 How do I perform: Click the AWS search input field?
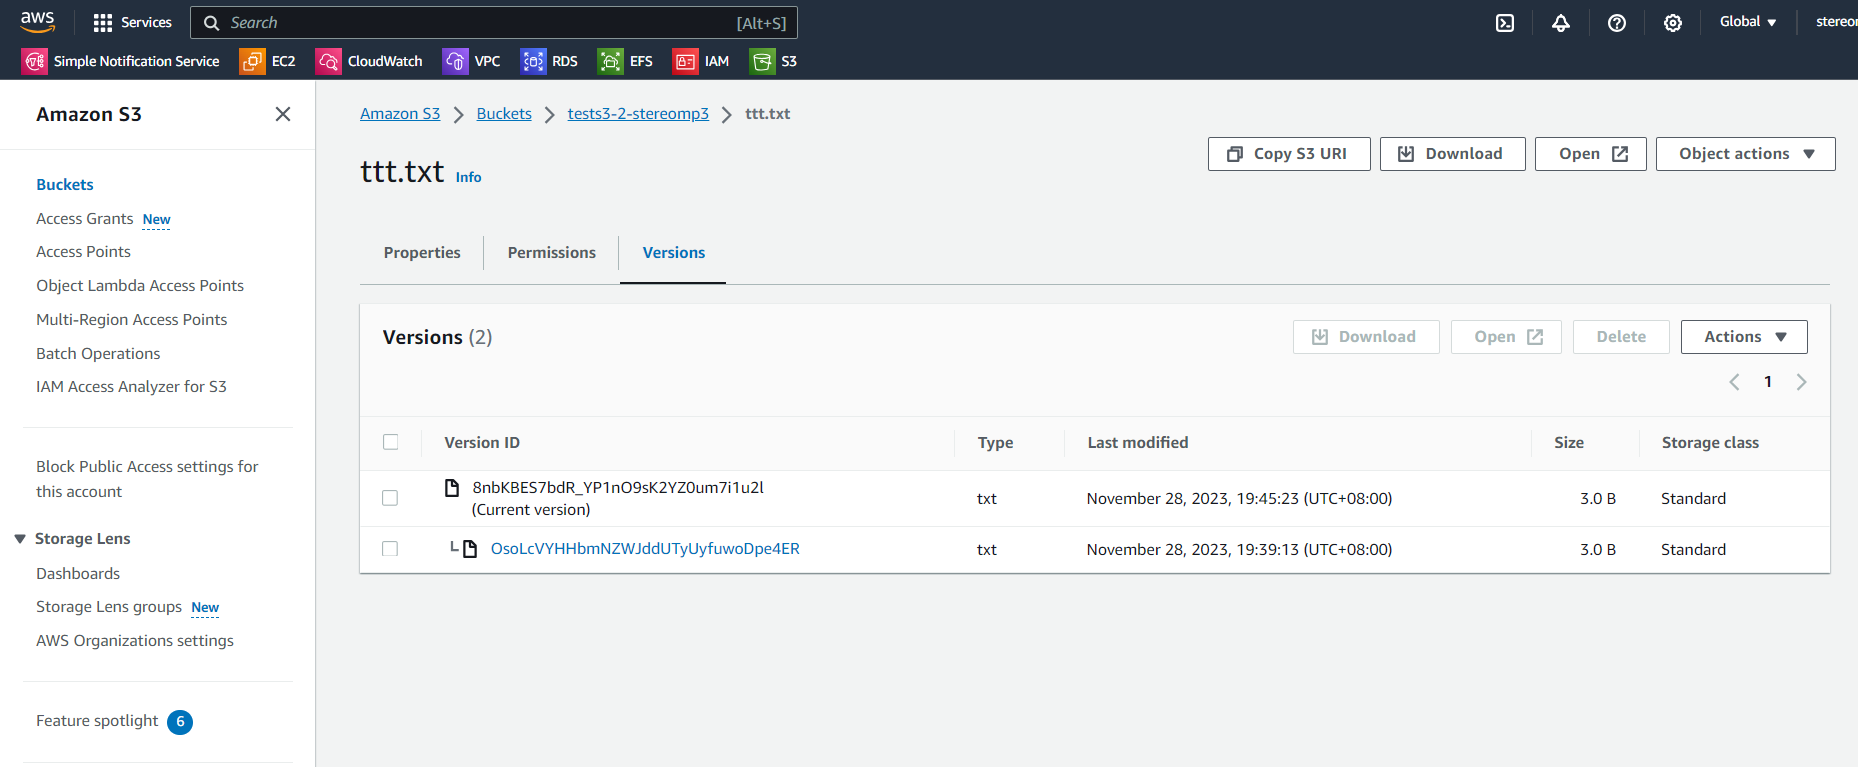pos(494,23)
